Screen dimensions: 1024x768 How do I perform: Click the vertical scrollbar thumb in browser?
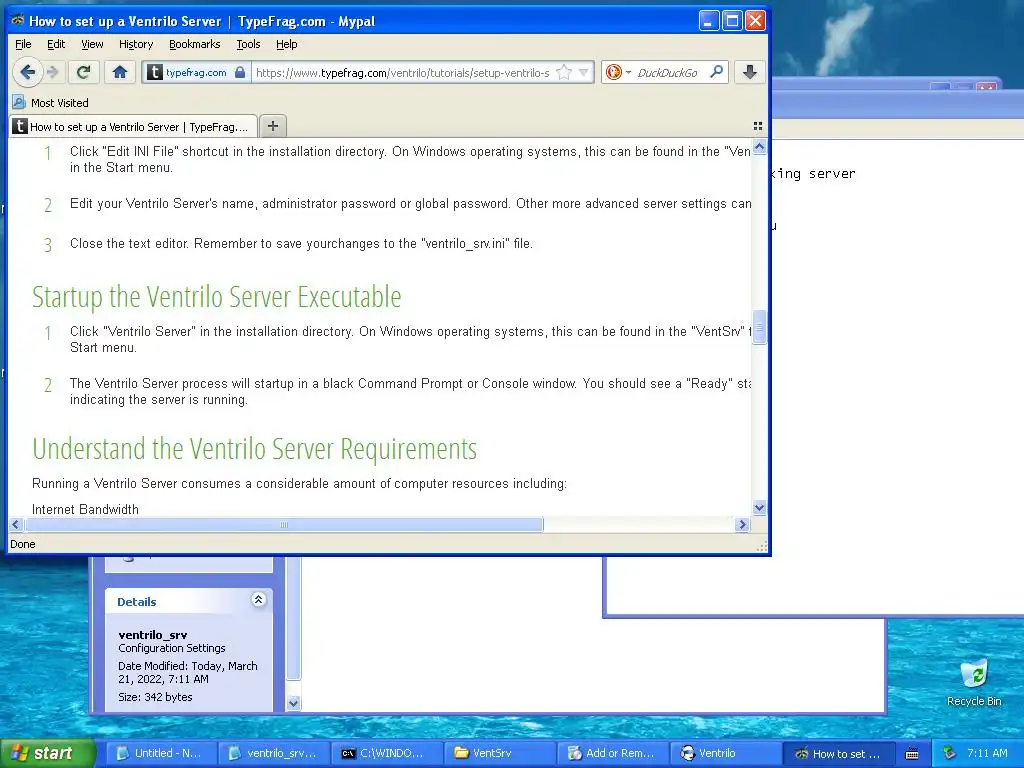click(x=759, y=327)
